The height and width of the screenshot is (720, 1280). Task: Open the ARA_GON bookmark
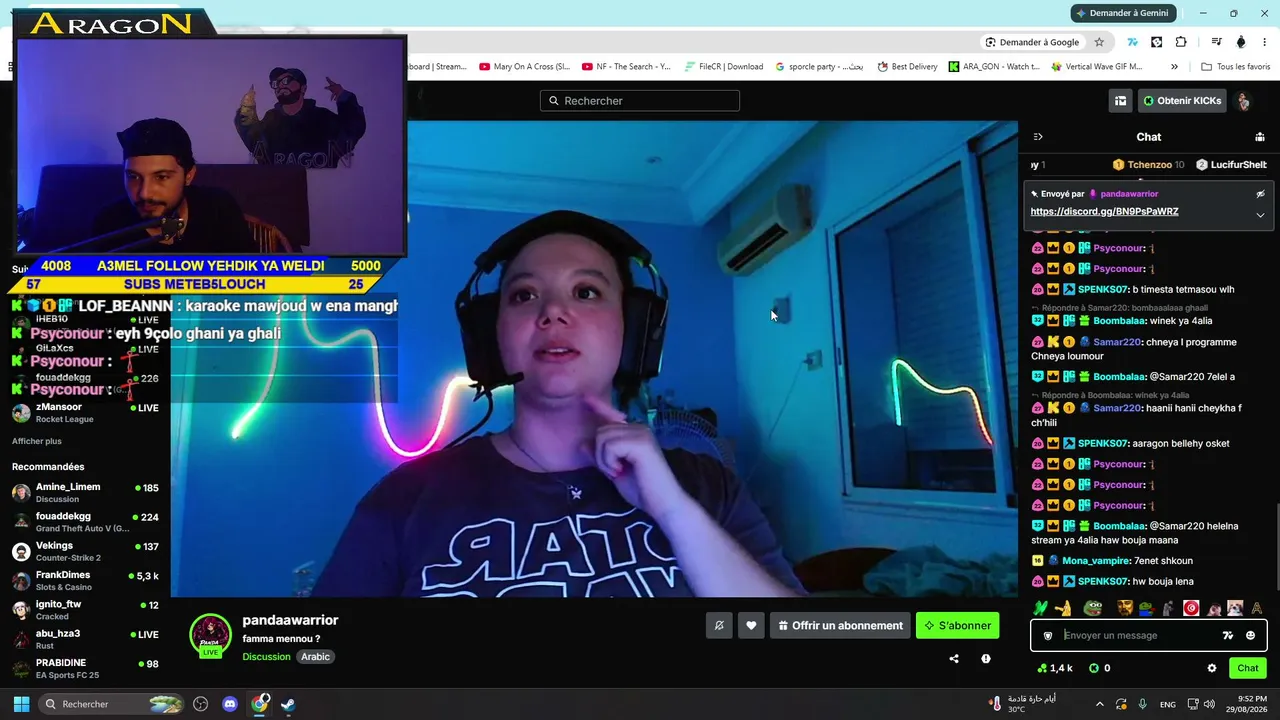coord(994,67)
